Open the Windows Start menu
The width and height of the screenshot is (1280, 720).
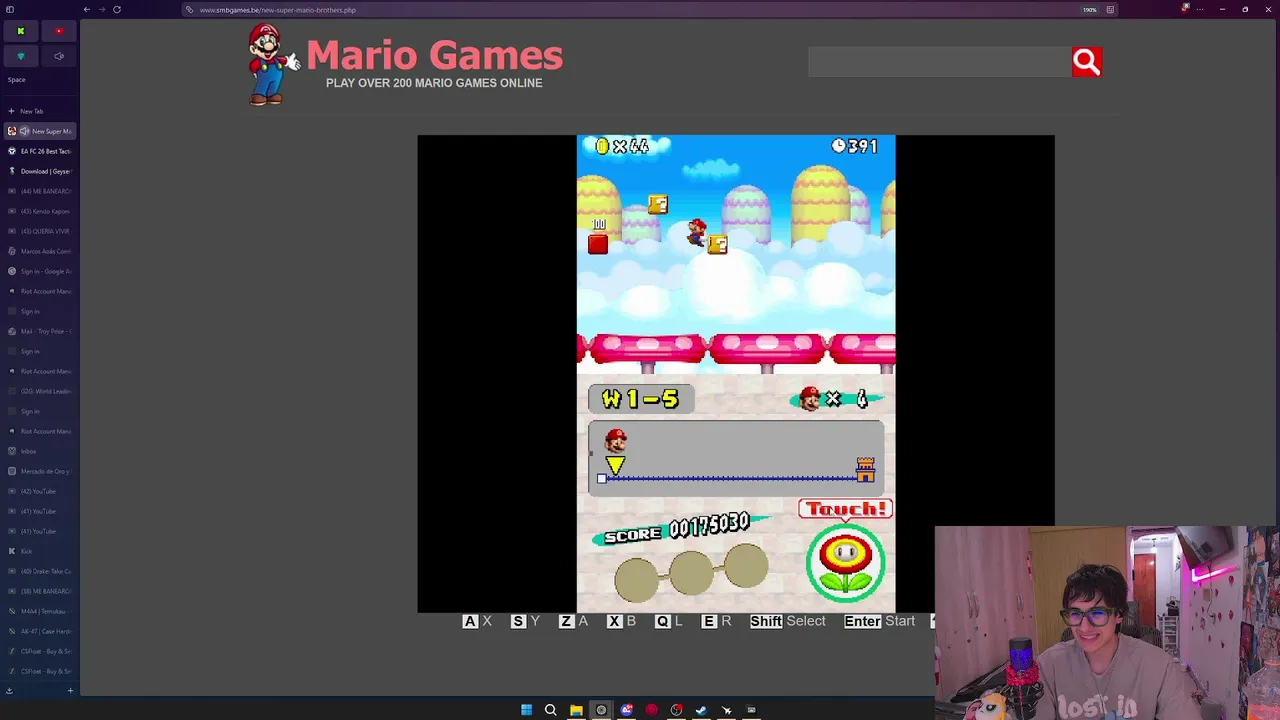526,710
